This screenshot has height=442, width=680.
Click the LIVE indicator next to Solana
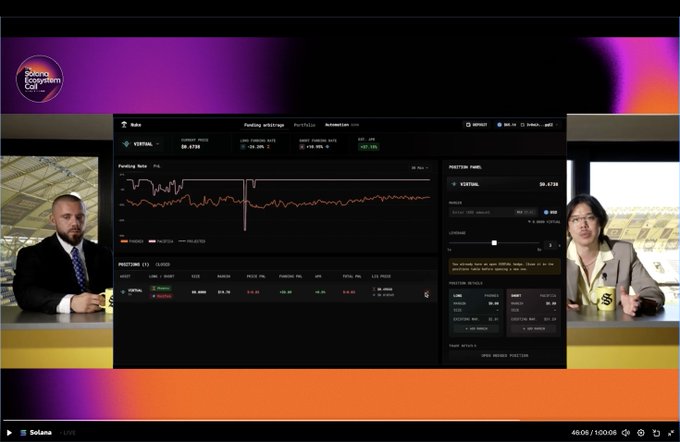coord(68,432)
